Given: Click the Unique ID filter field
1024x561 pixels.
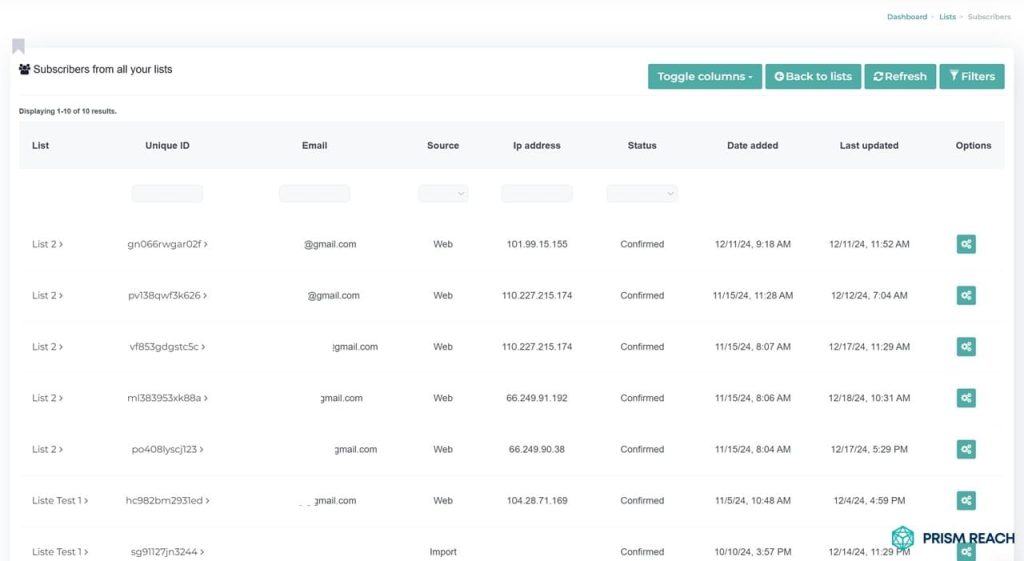Looking at the screenshot, I should (x=167, y=194).
